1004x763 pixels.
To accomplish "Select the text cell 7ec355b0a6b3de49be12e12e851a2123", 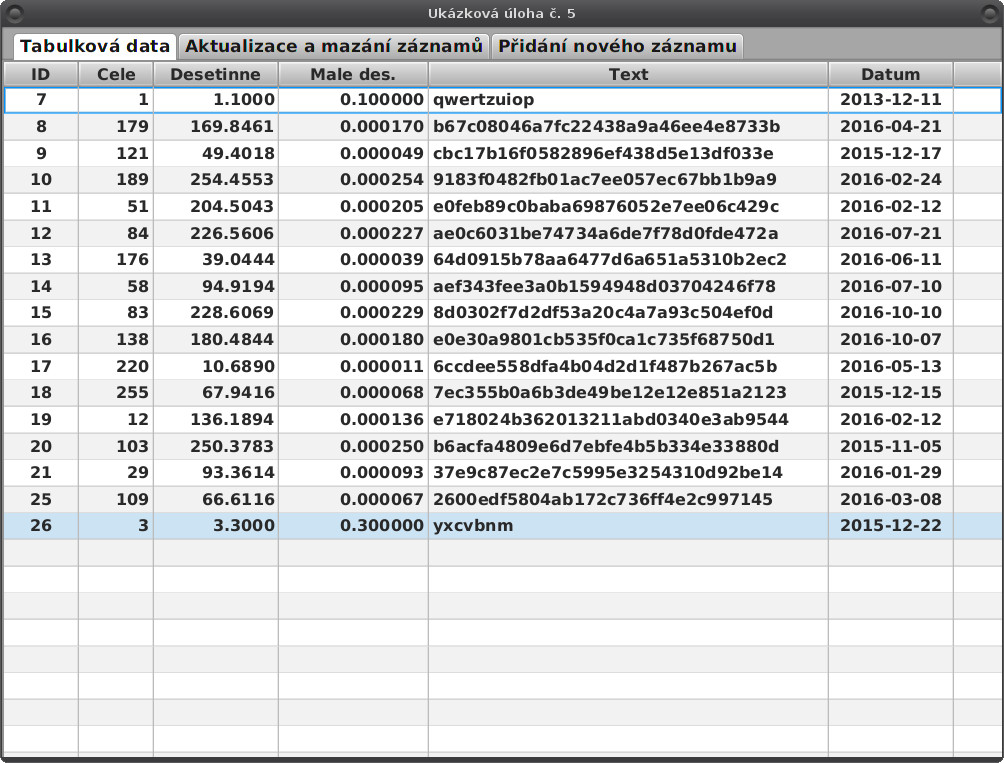I will 628,393.
